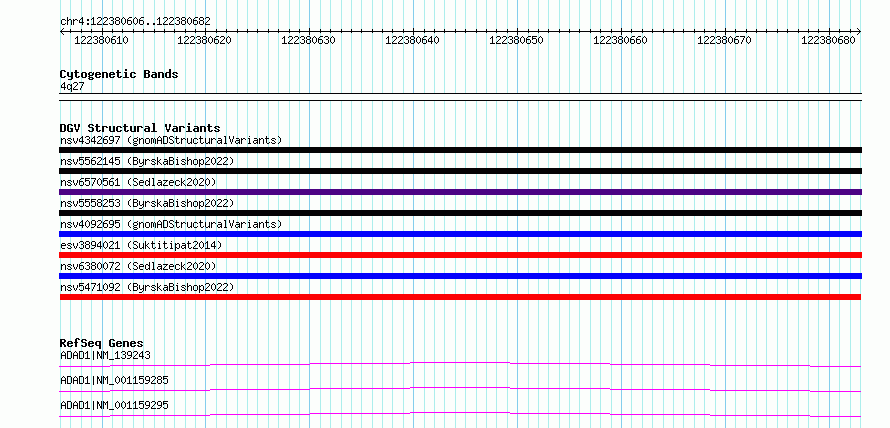
Task: Click the magenta line of ADAD1|NM_001159285
Action: click(x=460, y=389)
